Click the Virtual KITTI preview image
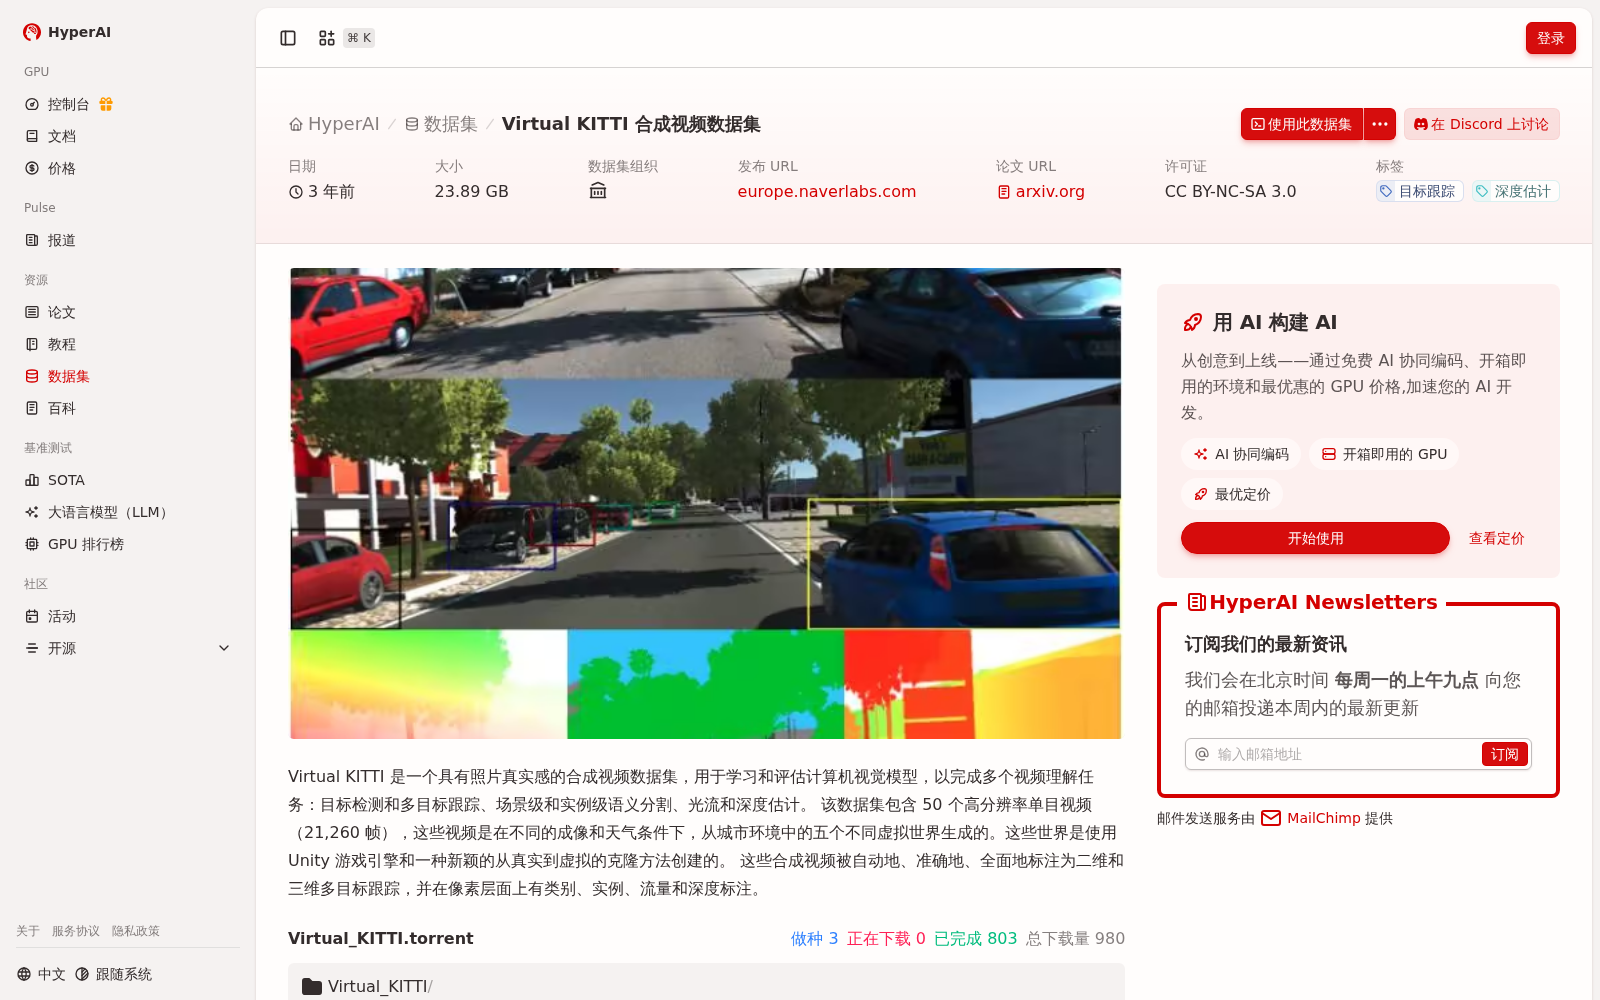This screenshot has height=1000, width=1600. [706, 503]
